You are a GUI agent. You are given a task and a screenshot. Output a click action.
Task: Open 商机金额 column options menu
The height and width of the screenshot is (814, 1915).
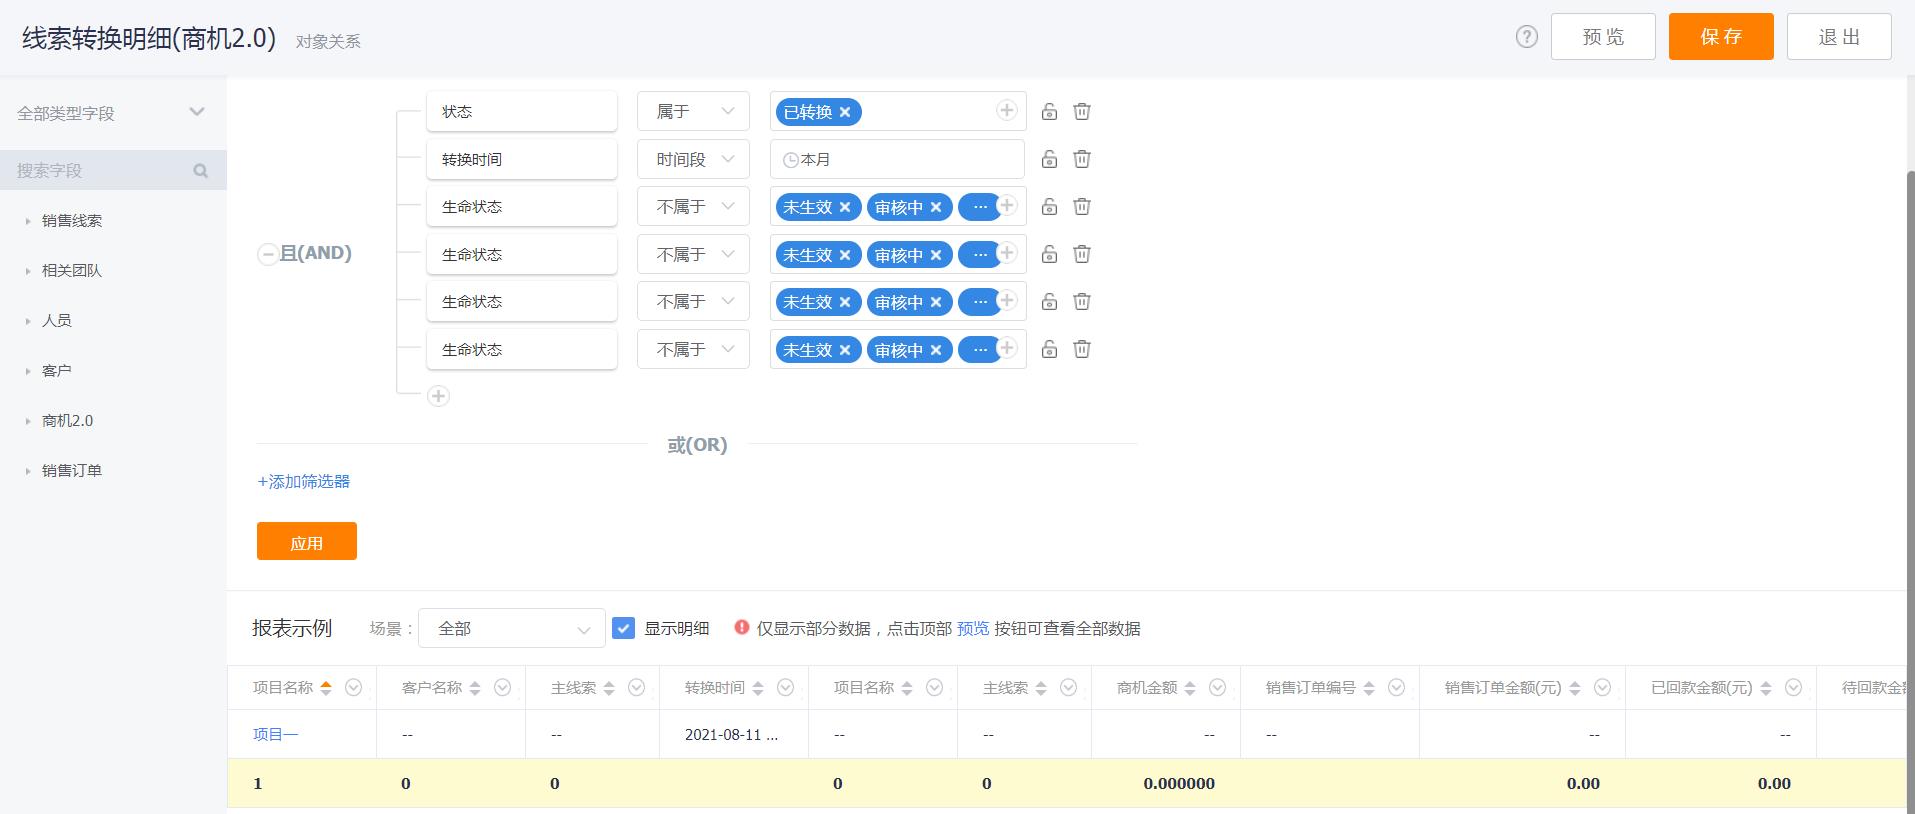click(1218, 687)
